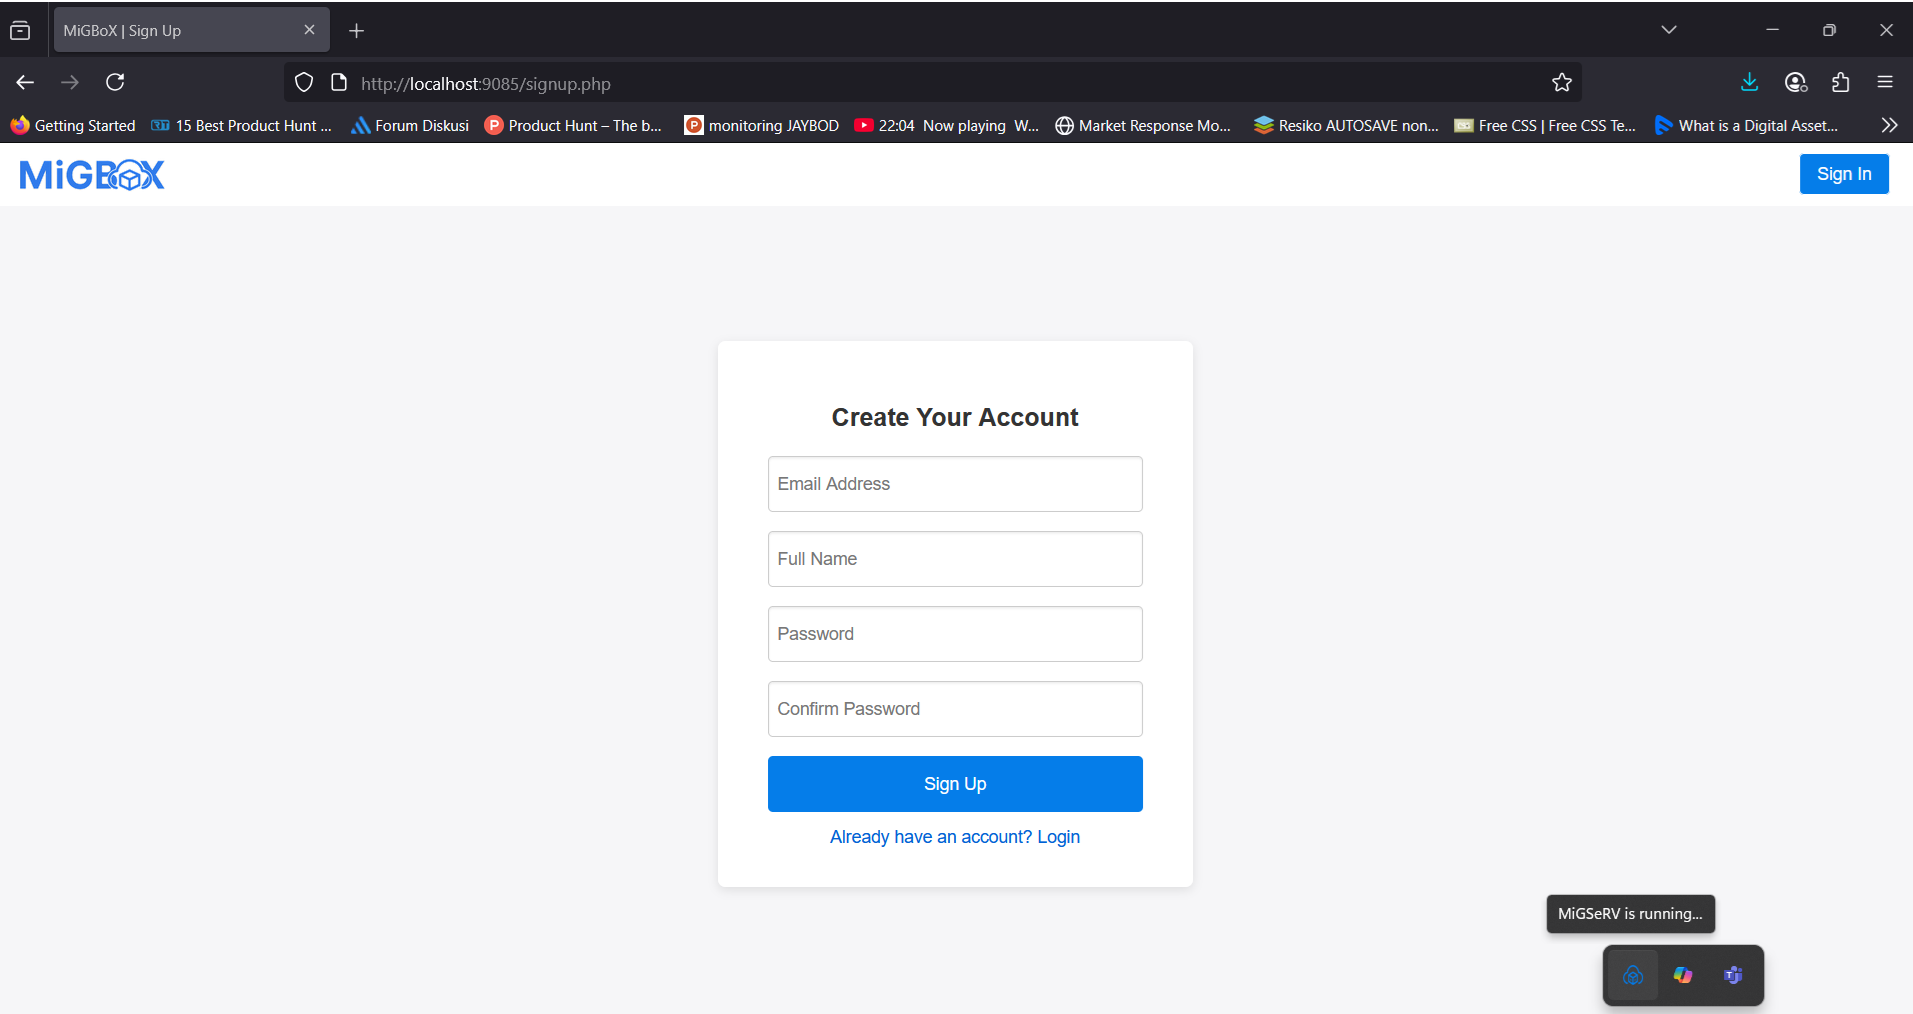1913x1014 pixels.
Task: Submit the form with Sign Up button
Action: click(x=955, y=784)
